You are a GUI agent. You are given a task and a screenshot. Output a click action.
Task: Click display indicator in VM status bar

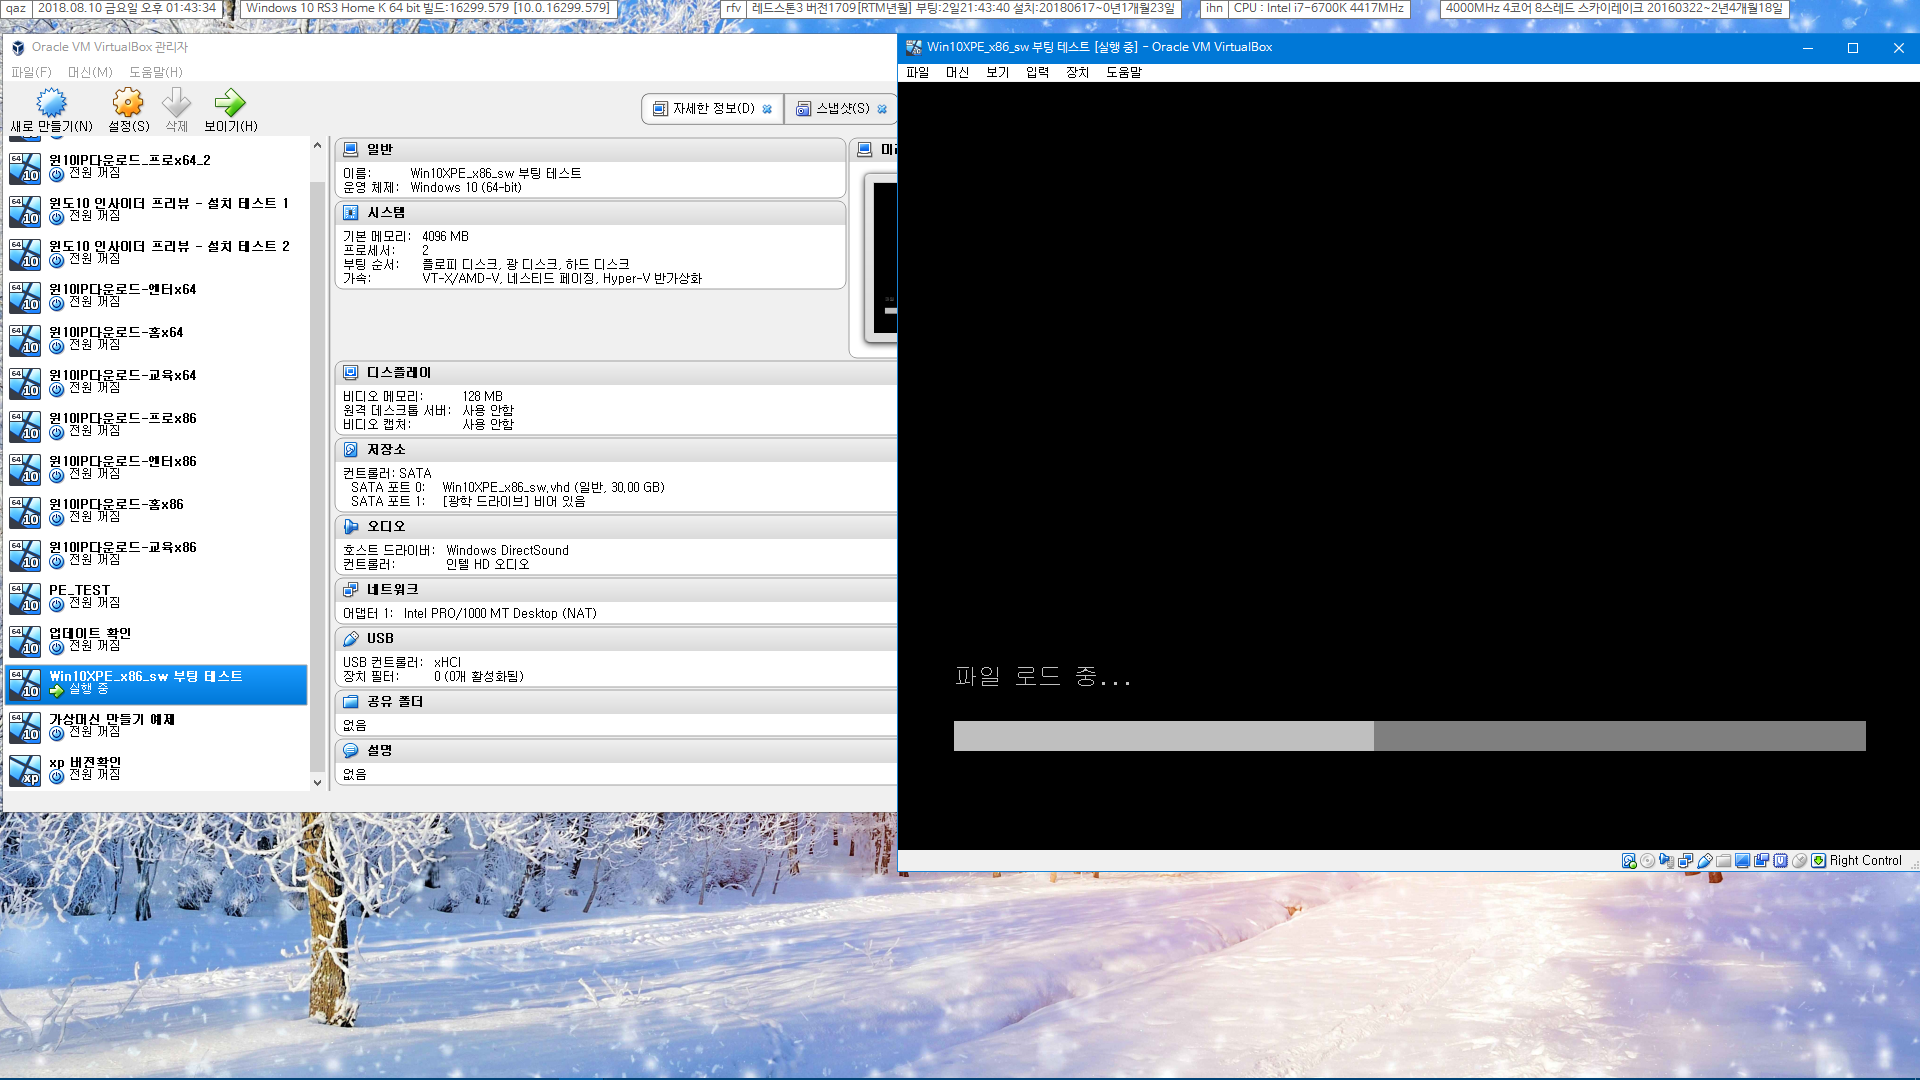[x=1742, y=860]
